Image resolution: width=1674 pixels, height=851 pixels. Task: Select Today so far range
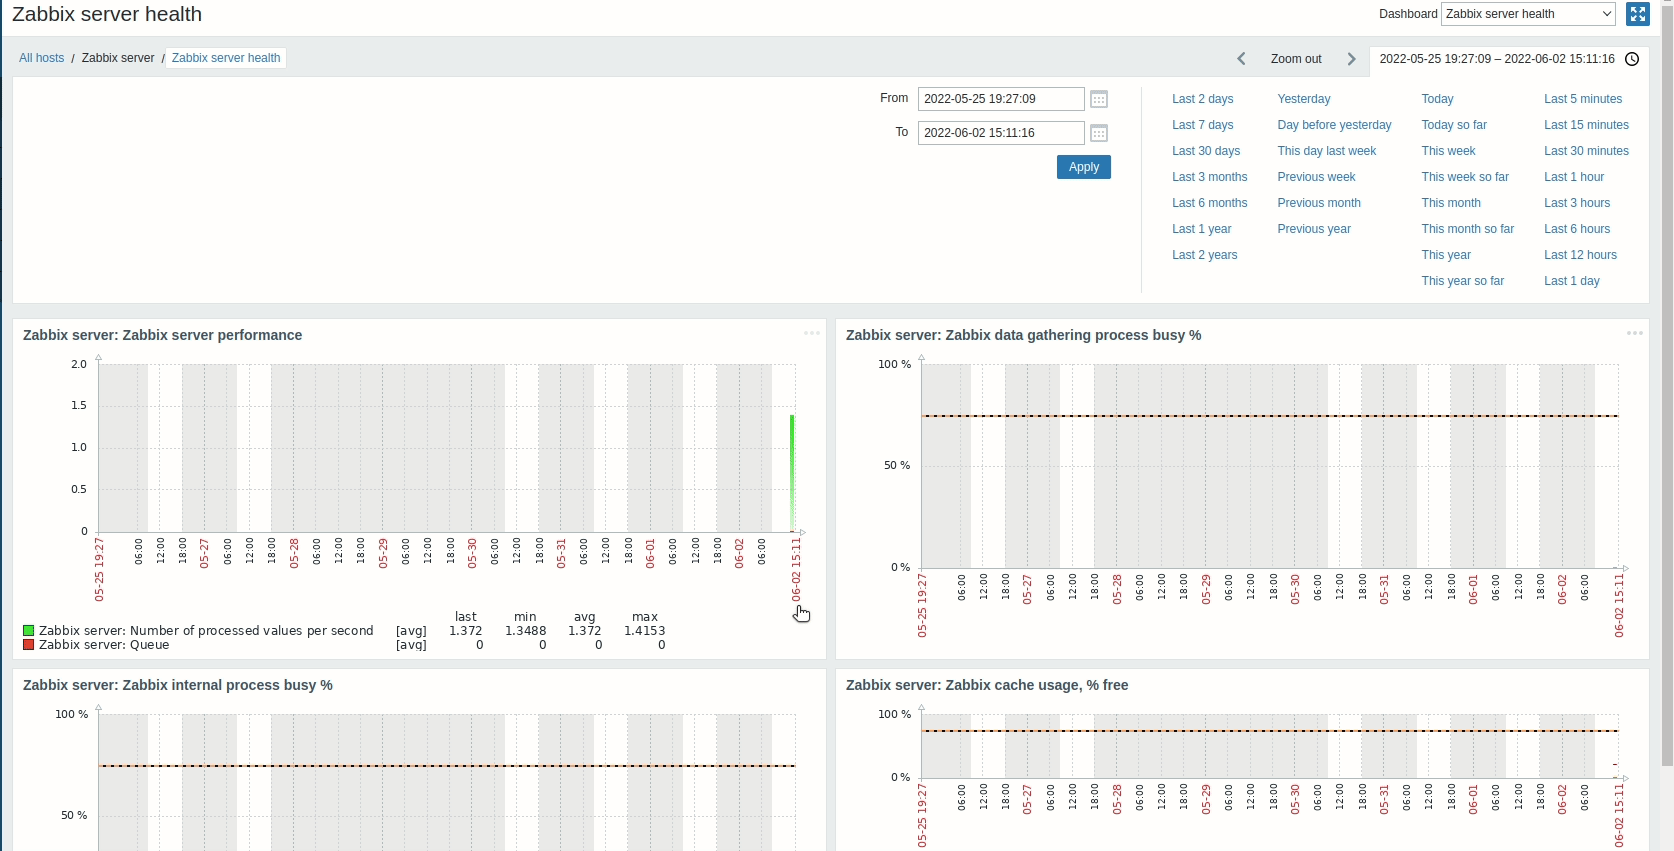point(1454,125)
